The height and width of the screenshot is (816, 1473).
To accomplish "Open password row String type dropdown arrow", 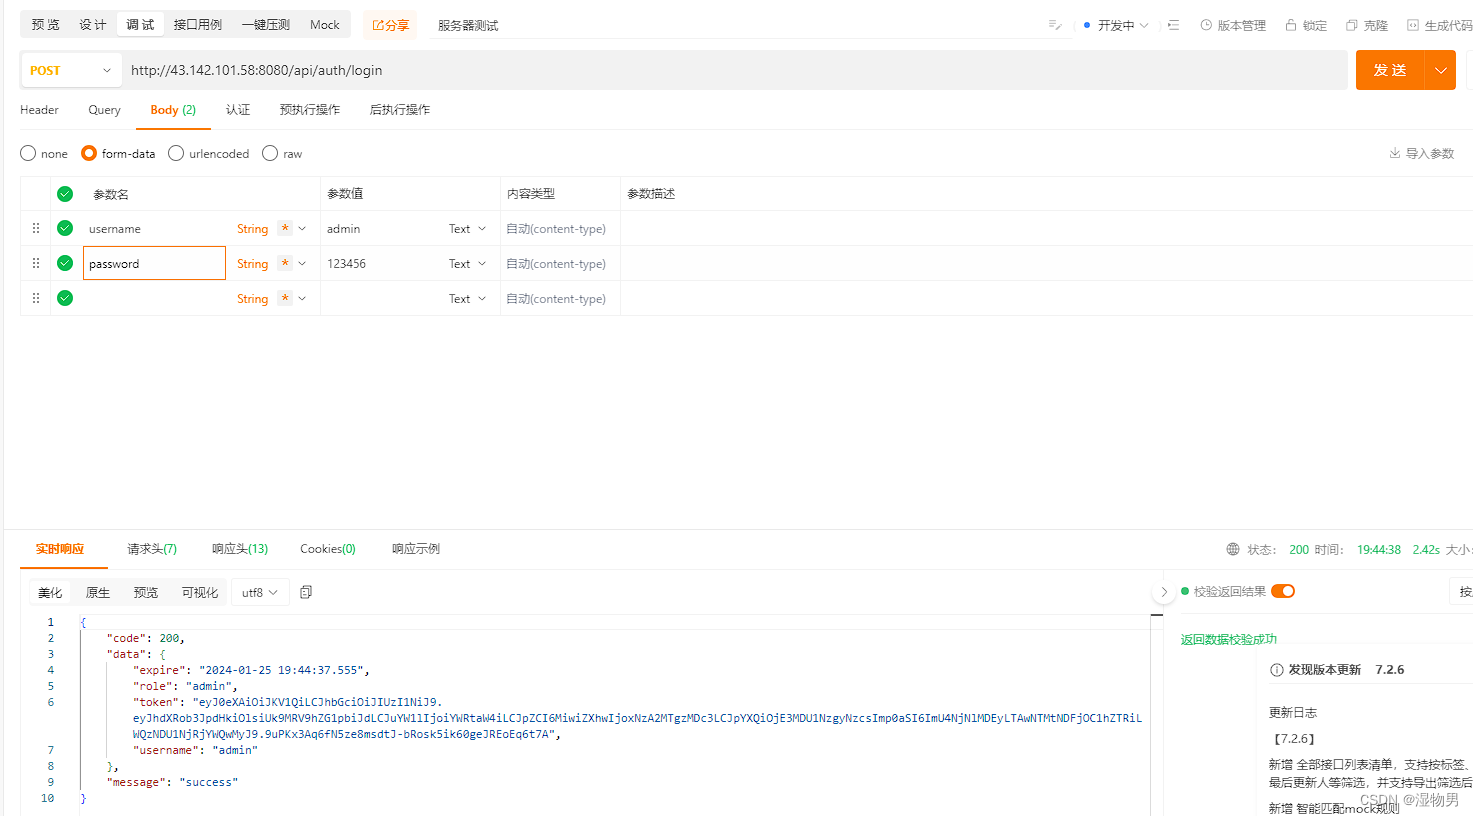I will [x=302, y=264].
